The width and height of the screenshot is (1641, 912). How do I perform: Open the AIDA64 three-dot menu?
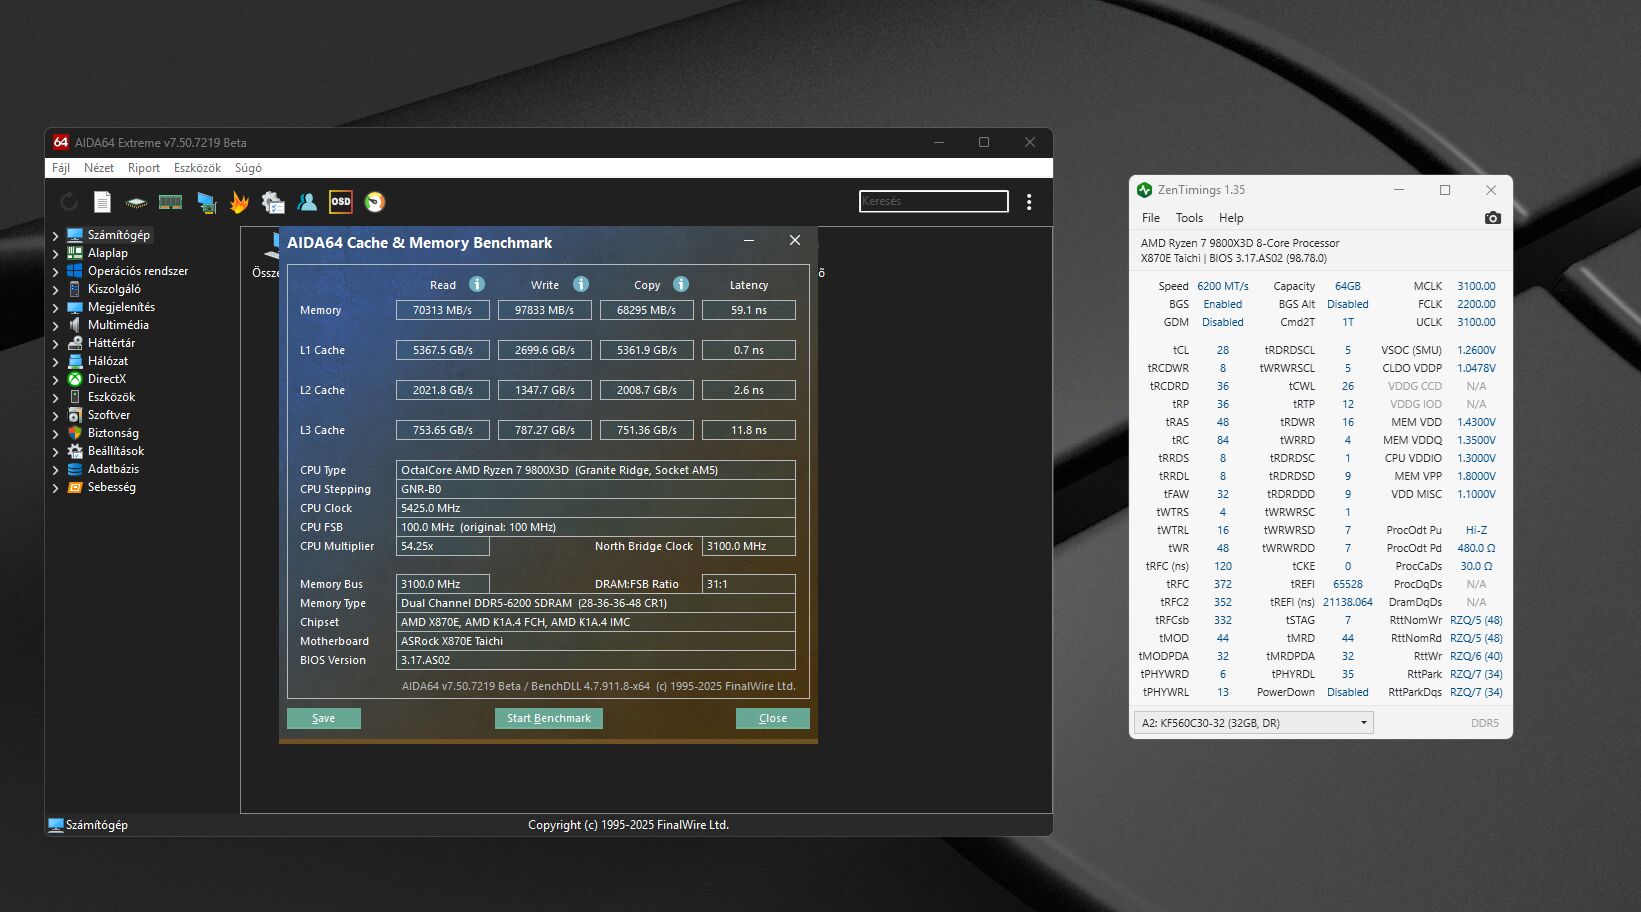[1029, 202]
